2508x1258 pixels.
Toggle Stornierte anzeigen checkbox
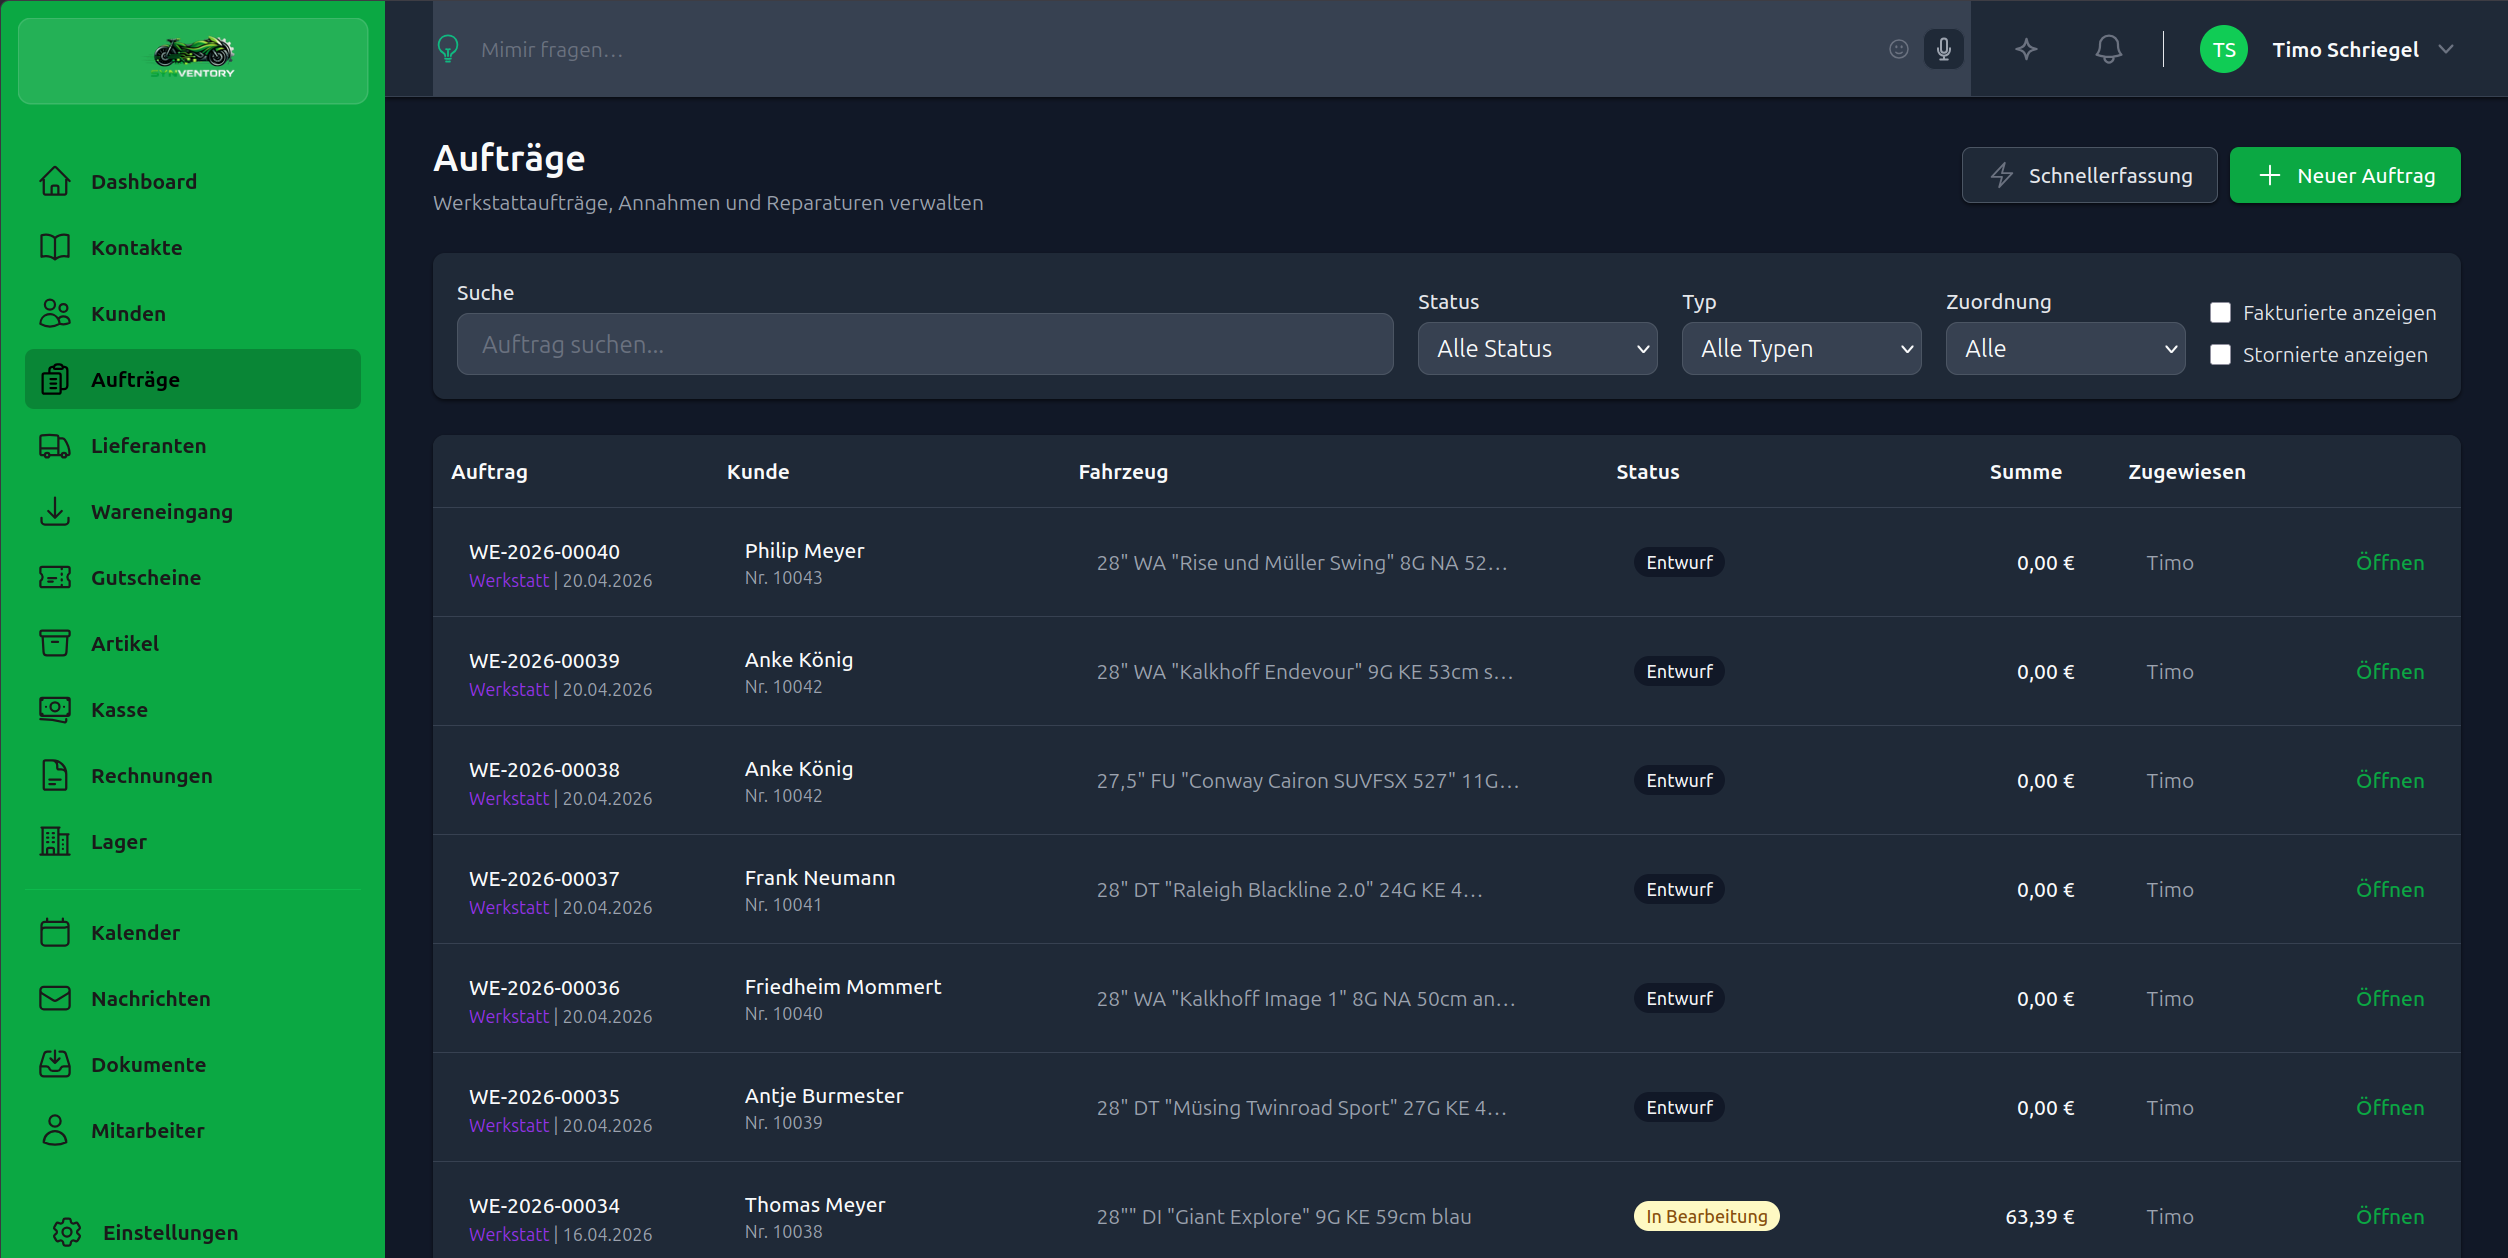(2220, 355)
